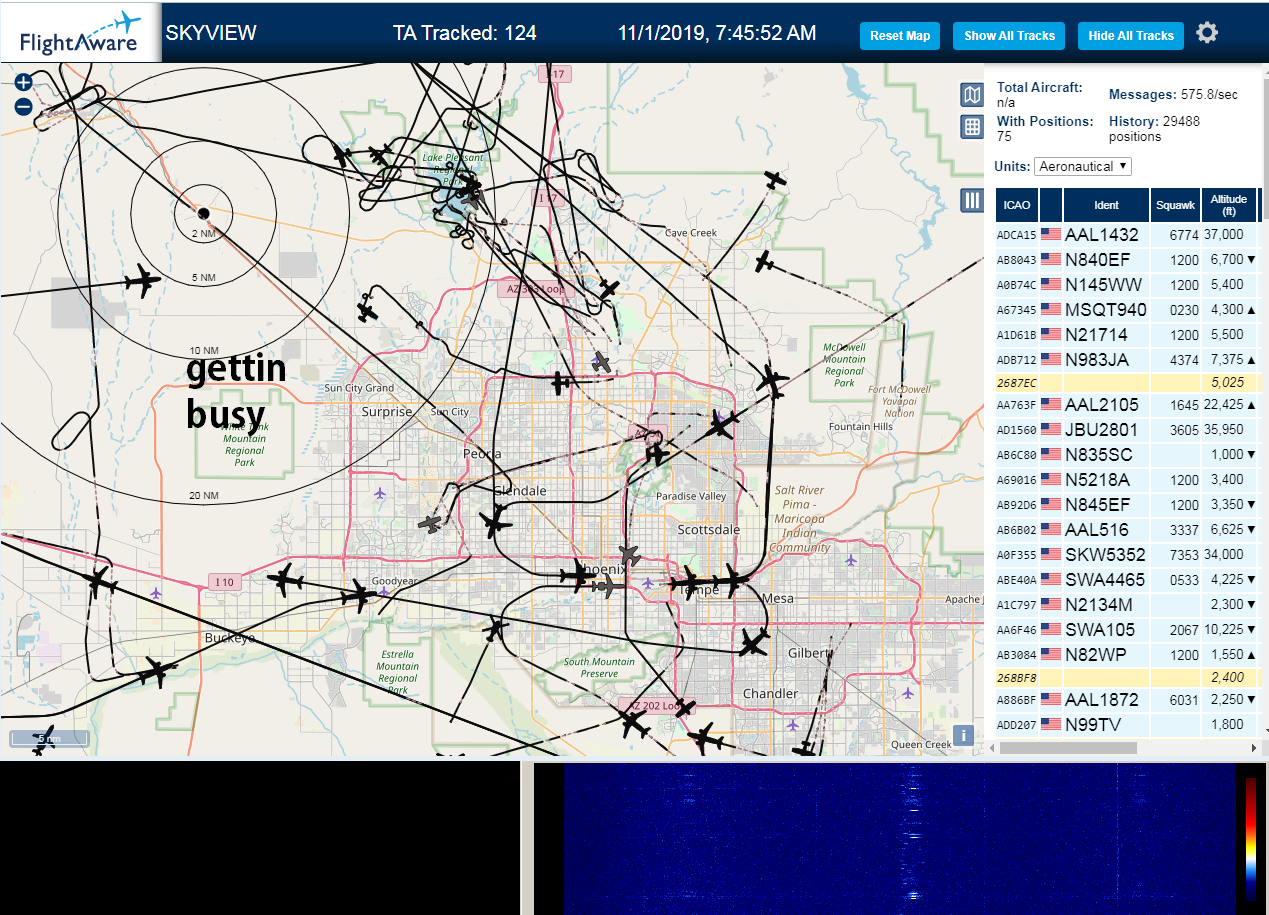Select the aircraft near Lake Pleasant
The width and height of the screenshot is (1269, 915).
[471, 187]
